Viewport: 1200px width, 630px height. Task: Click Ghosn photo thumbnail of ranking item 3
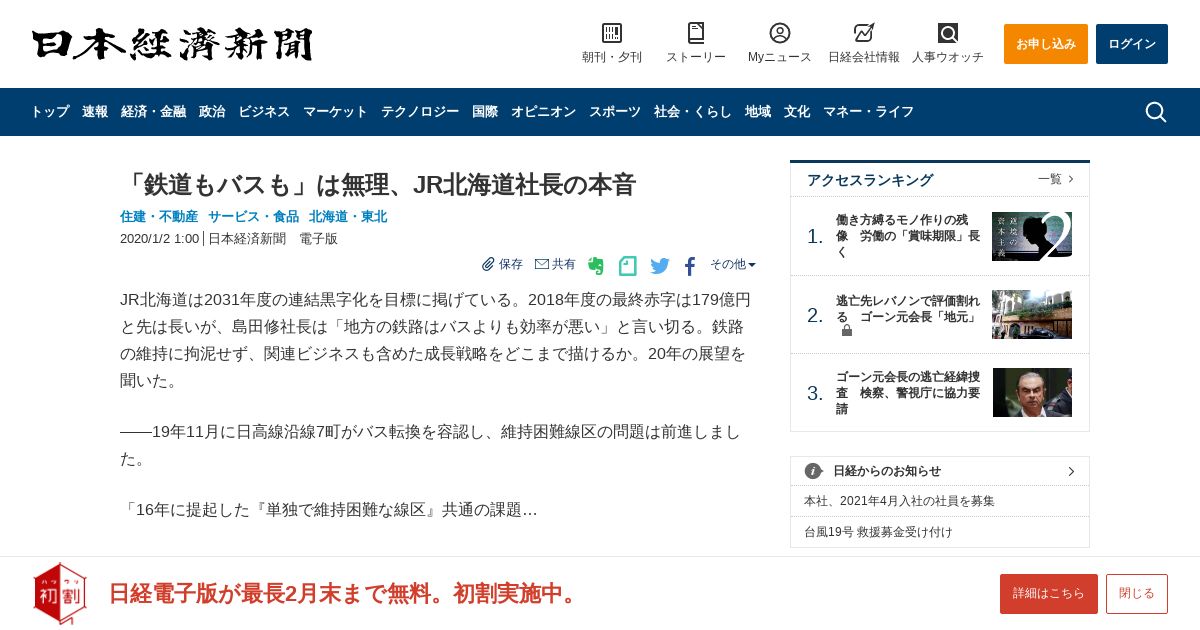[1032, 392]
